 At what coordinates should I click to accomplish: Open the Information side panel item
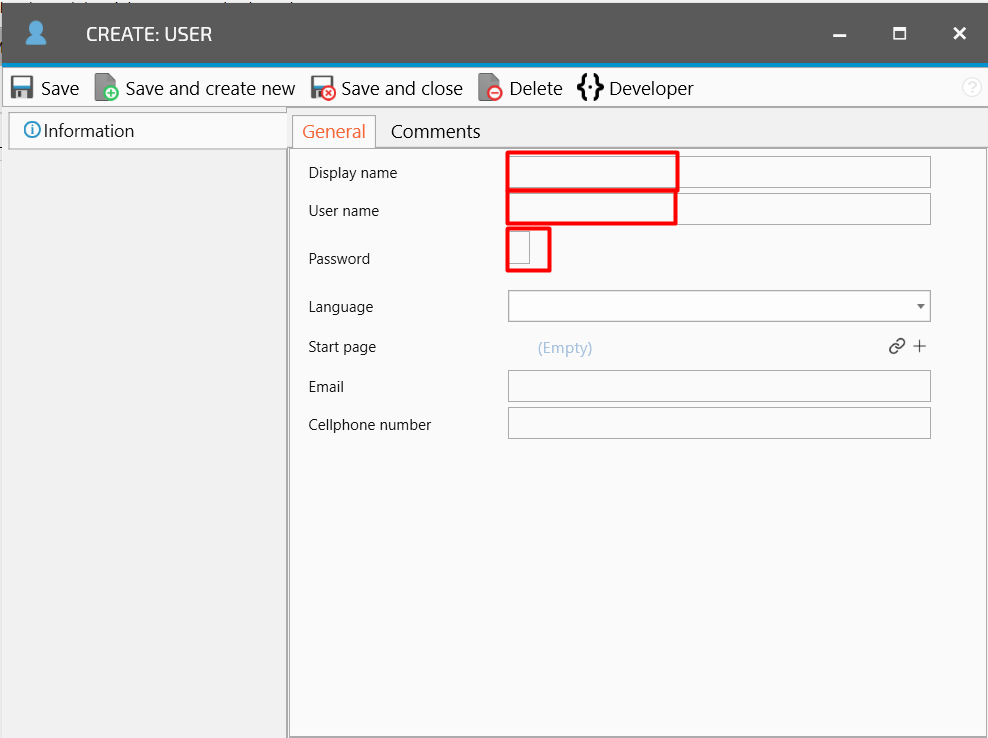(88, 131)
